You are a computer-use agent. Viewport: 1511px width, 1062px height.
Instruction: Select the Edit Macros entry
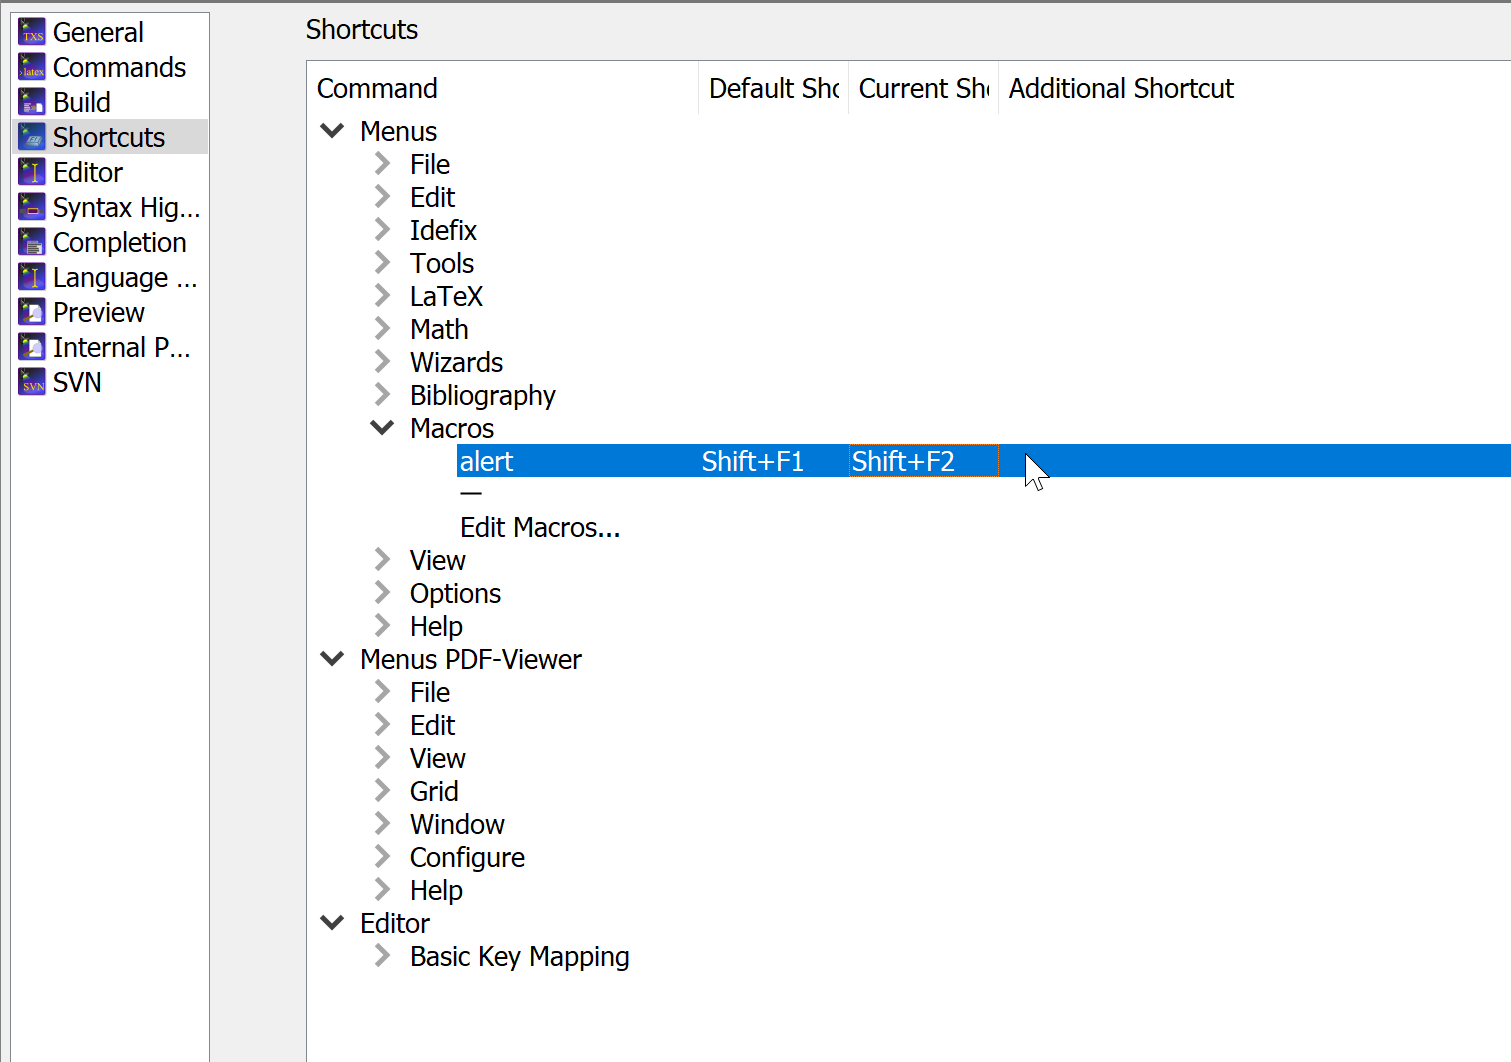pos(540,527)
